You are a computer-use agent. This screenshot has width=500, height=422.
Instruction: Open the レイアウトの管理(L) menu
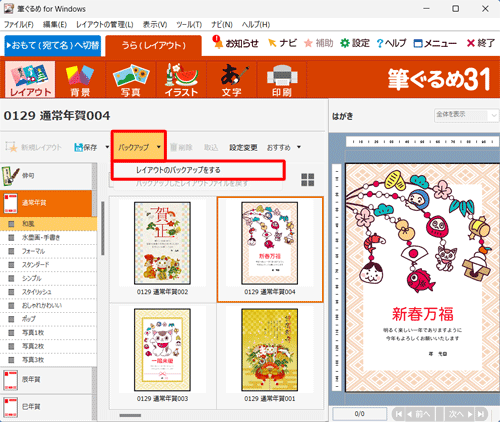(105, 25)
